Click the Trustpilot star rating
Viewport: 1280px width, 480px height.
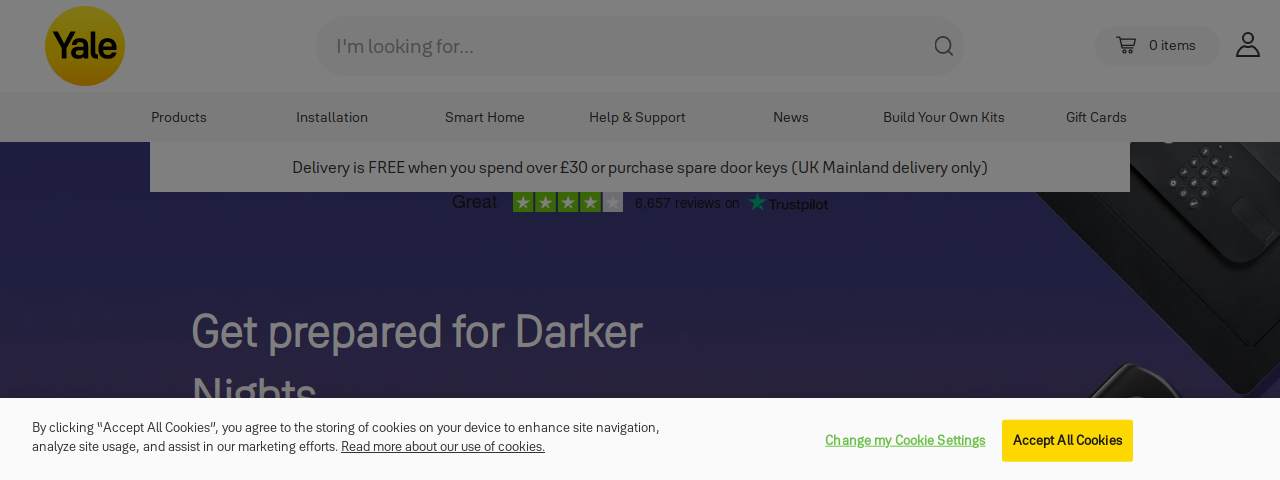tap(568, 202)
